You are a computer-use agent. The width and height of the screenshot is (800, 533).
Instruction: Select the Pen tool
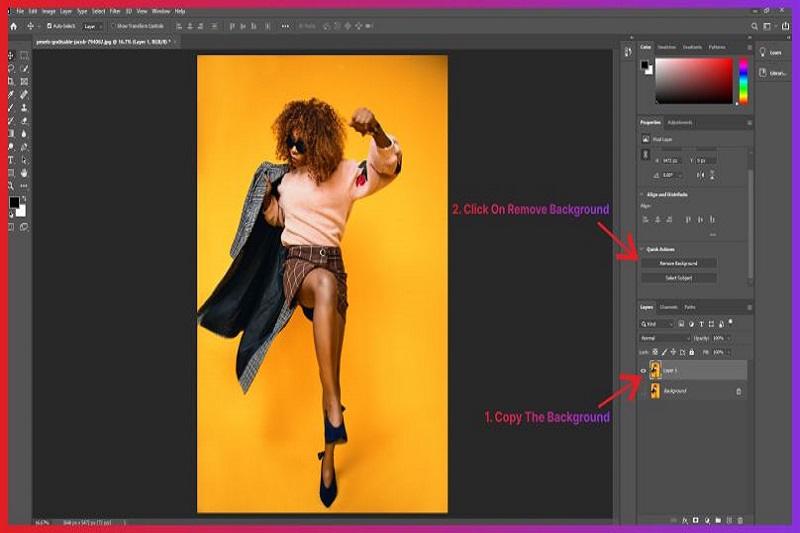pos(24,147)
